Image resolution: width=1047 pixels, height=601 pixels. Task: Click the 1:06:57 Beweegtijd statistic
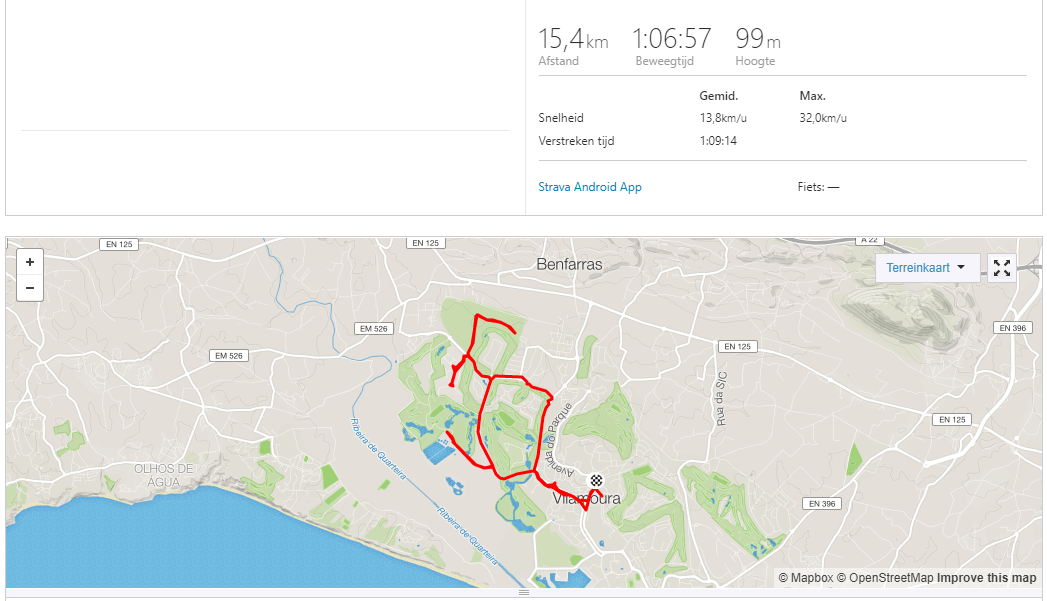671,46
